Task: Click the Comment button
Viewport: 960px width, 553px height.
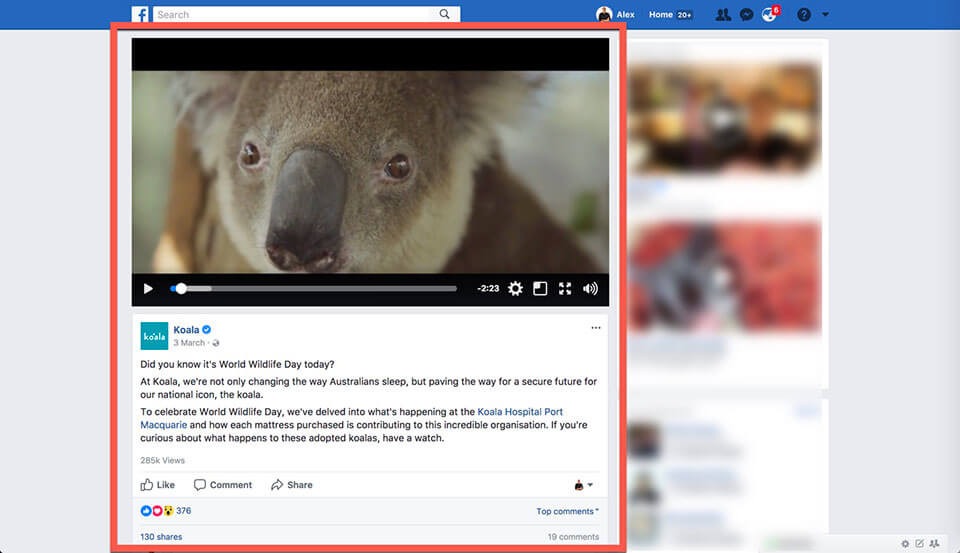Action: (x=223, y=484)
